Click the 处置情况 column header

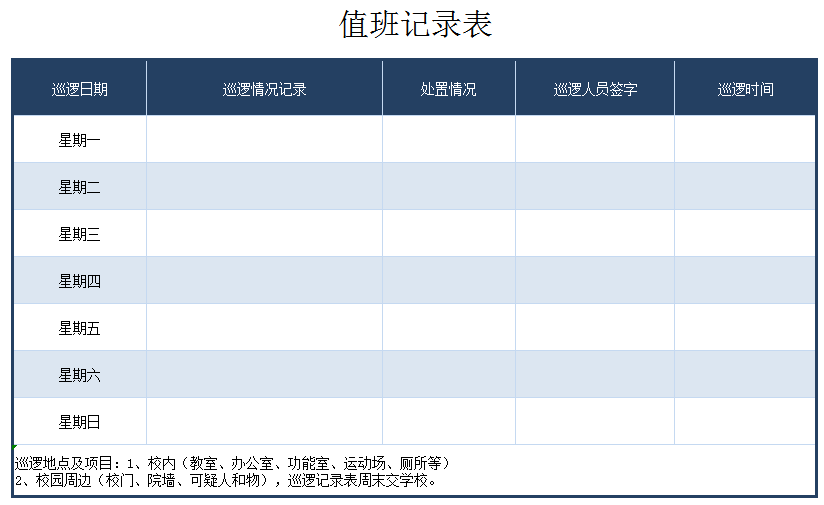tap(448, 89)
